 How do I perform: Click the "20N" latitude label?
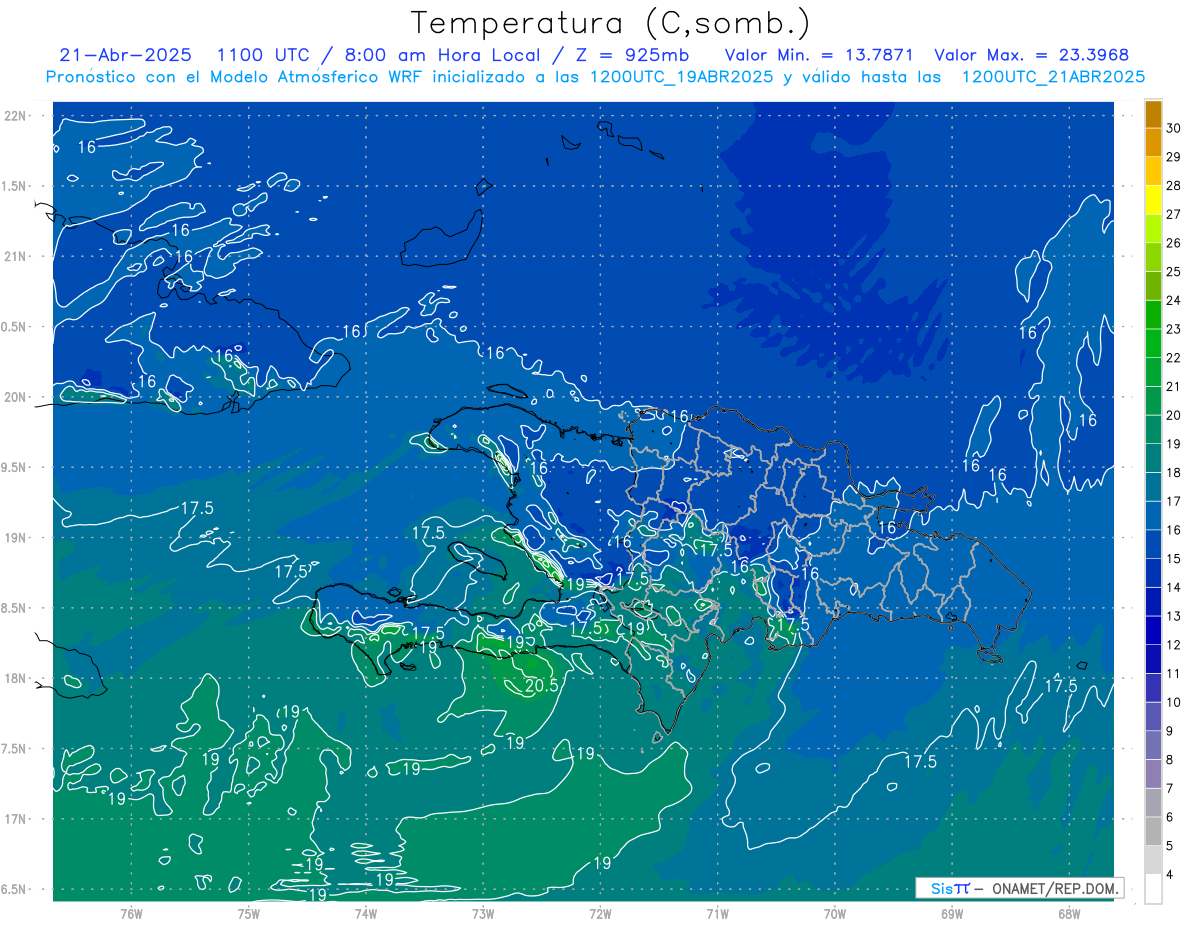point(15,397)
